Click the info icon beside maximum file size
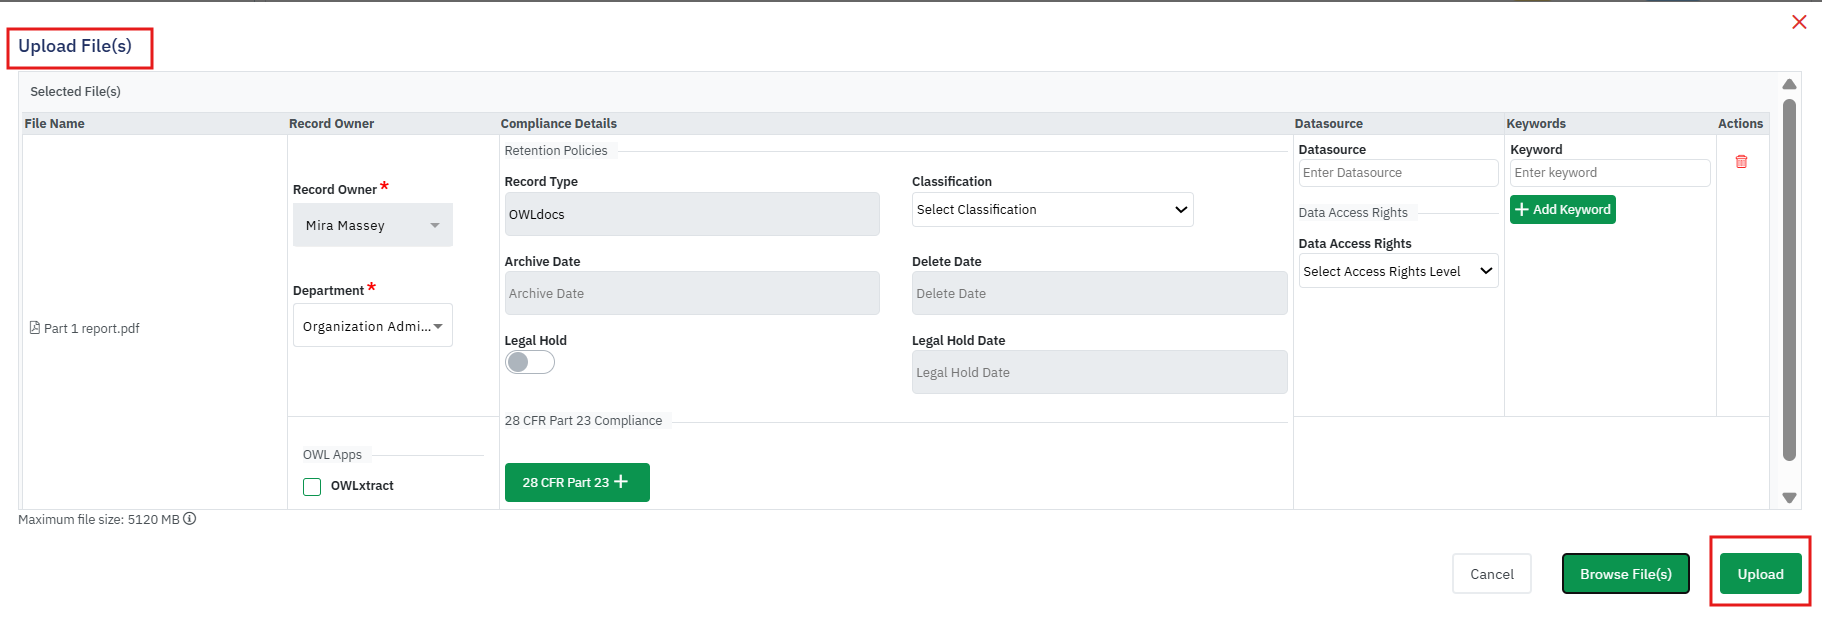The height and width of the screenshot is (620, 1822). (189, 518)
